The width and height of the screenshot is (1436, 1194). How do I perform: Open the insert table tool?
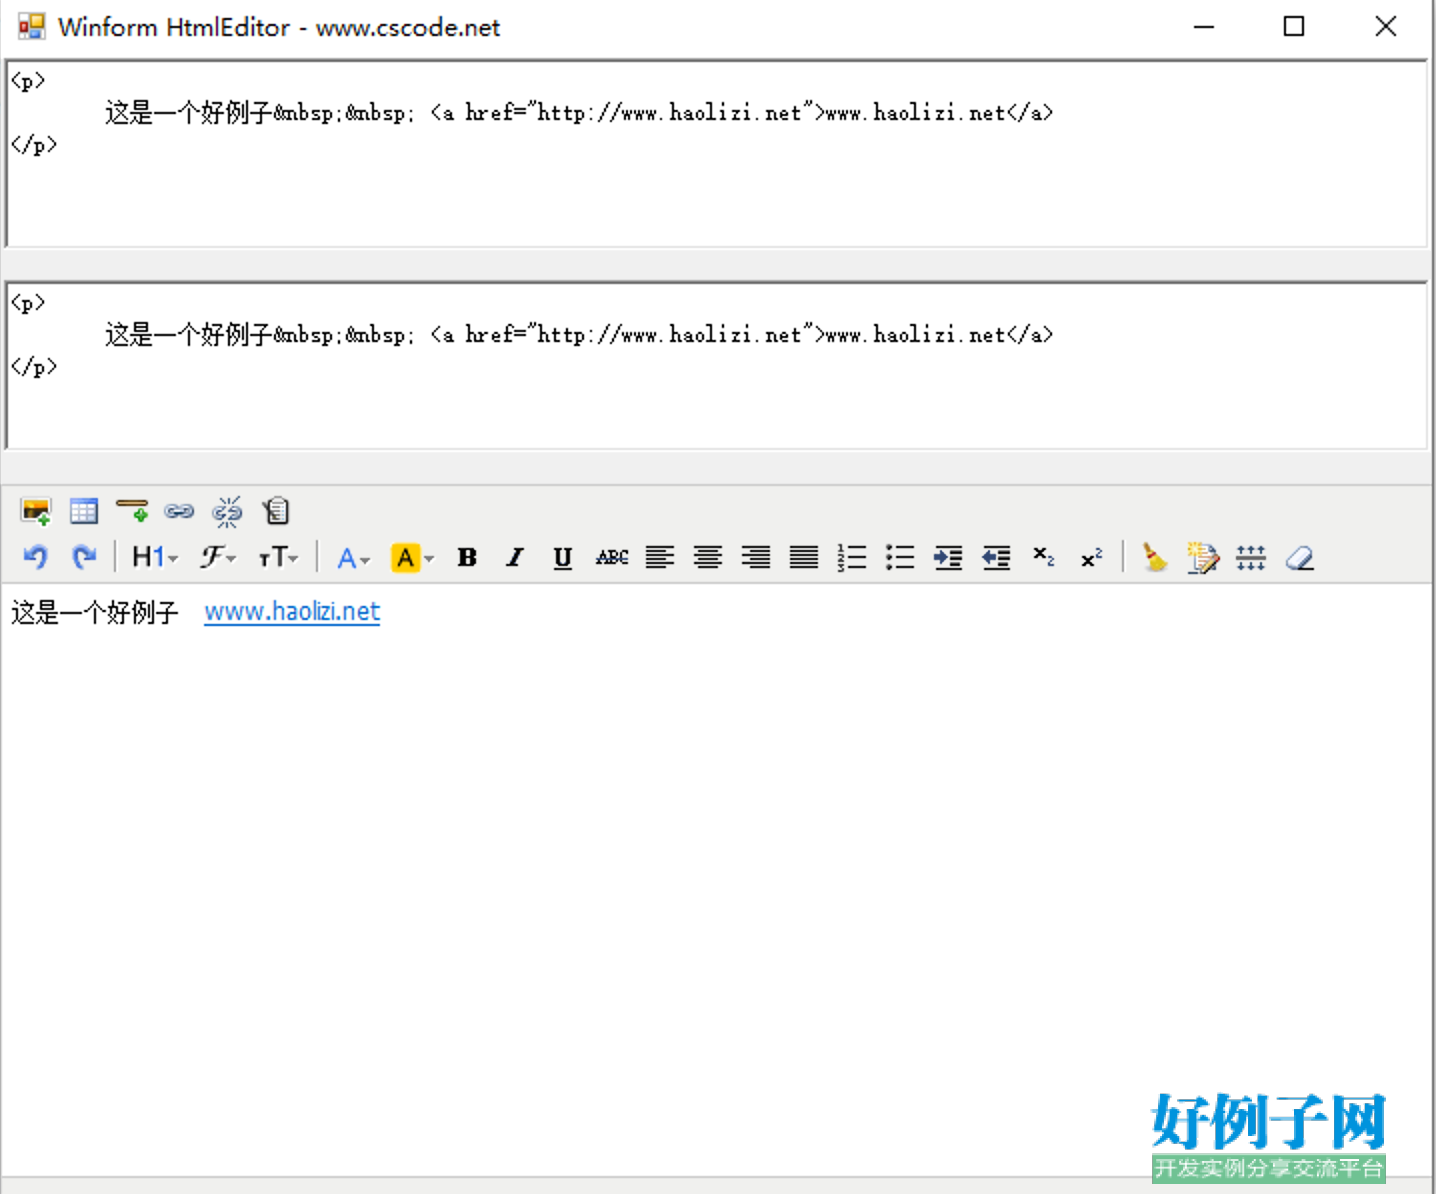point(84,510)
